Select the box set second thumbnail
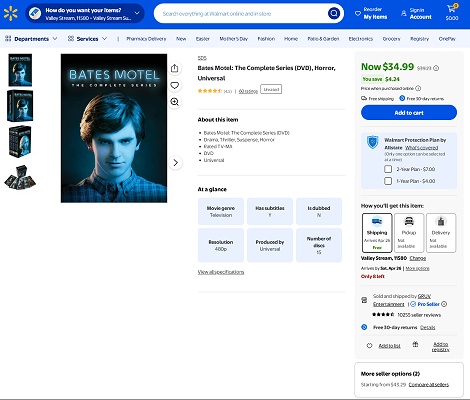 (x=20, y=106)
